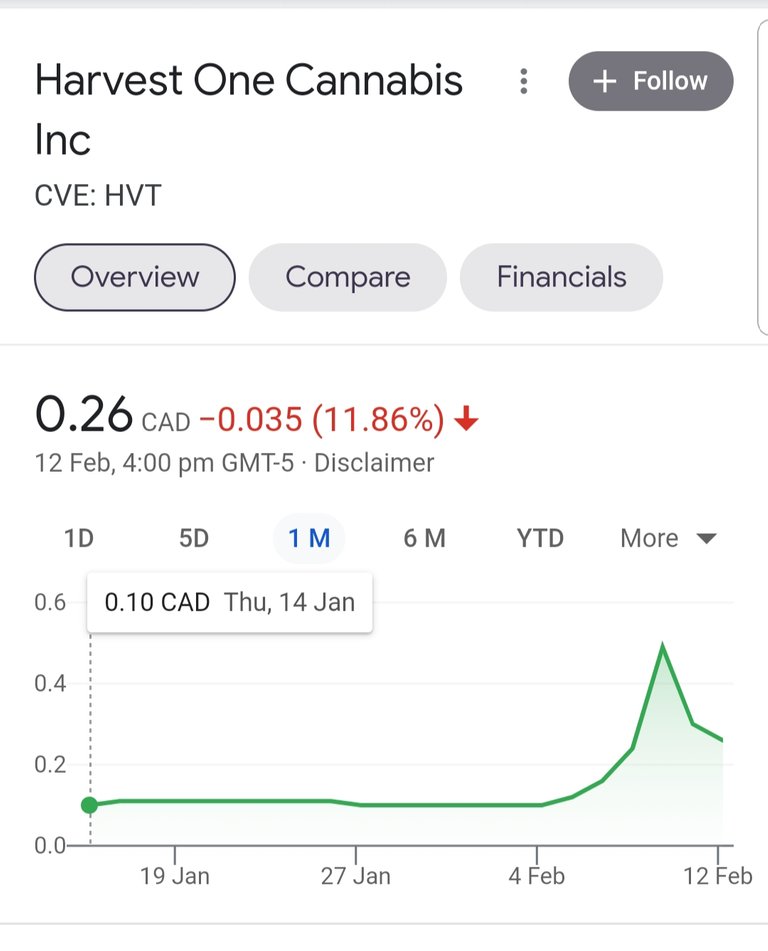Click the chart peak near 10 Feb

click(662, 645)
